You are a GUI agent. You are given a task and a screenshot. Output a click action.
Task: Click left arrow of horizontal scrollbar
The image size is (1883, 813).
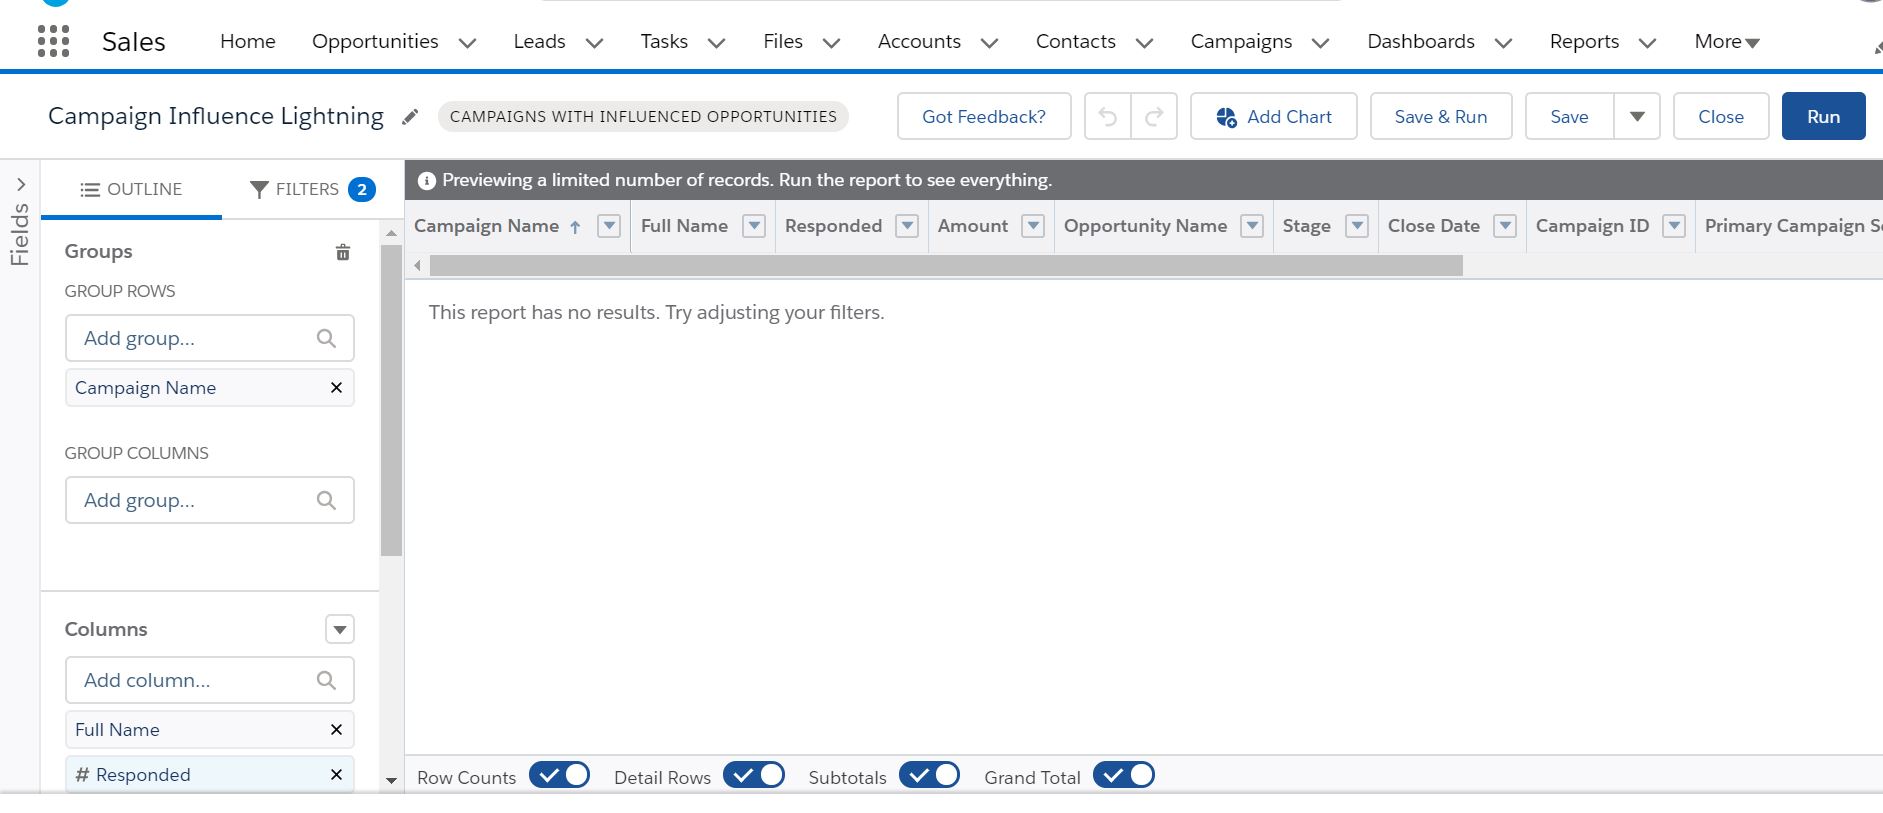[418, 265]
